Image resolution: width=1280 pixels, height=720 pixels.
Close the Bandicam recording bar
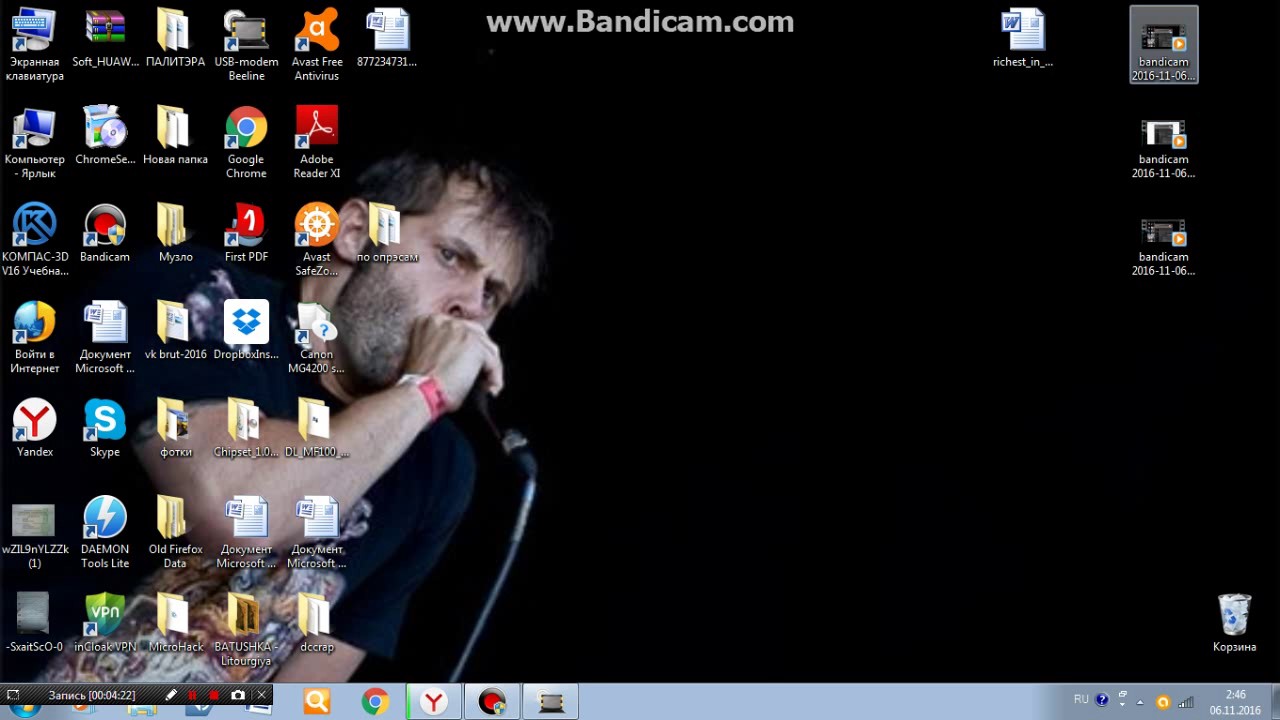tap(261, 695)
